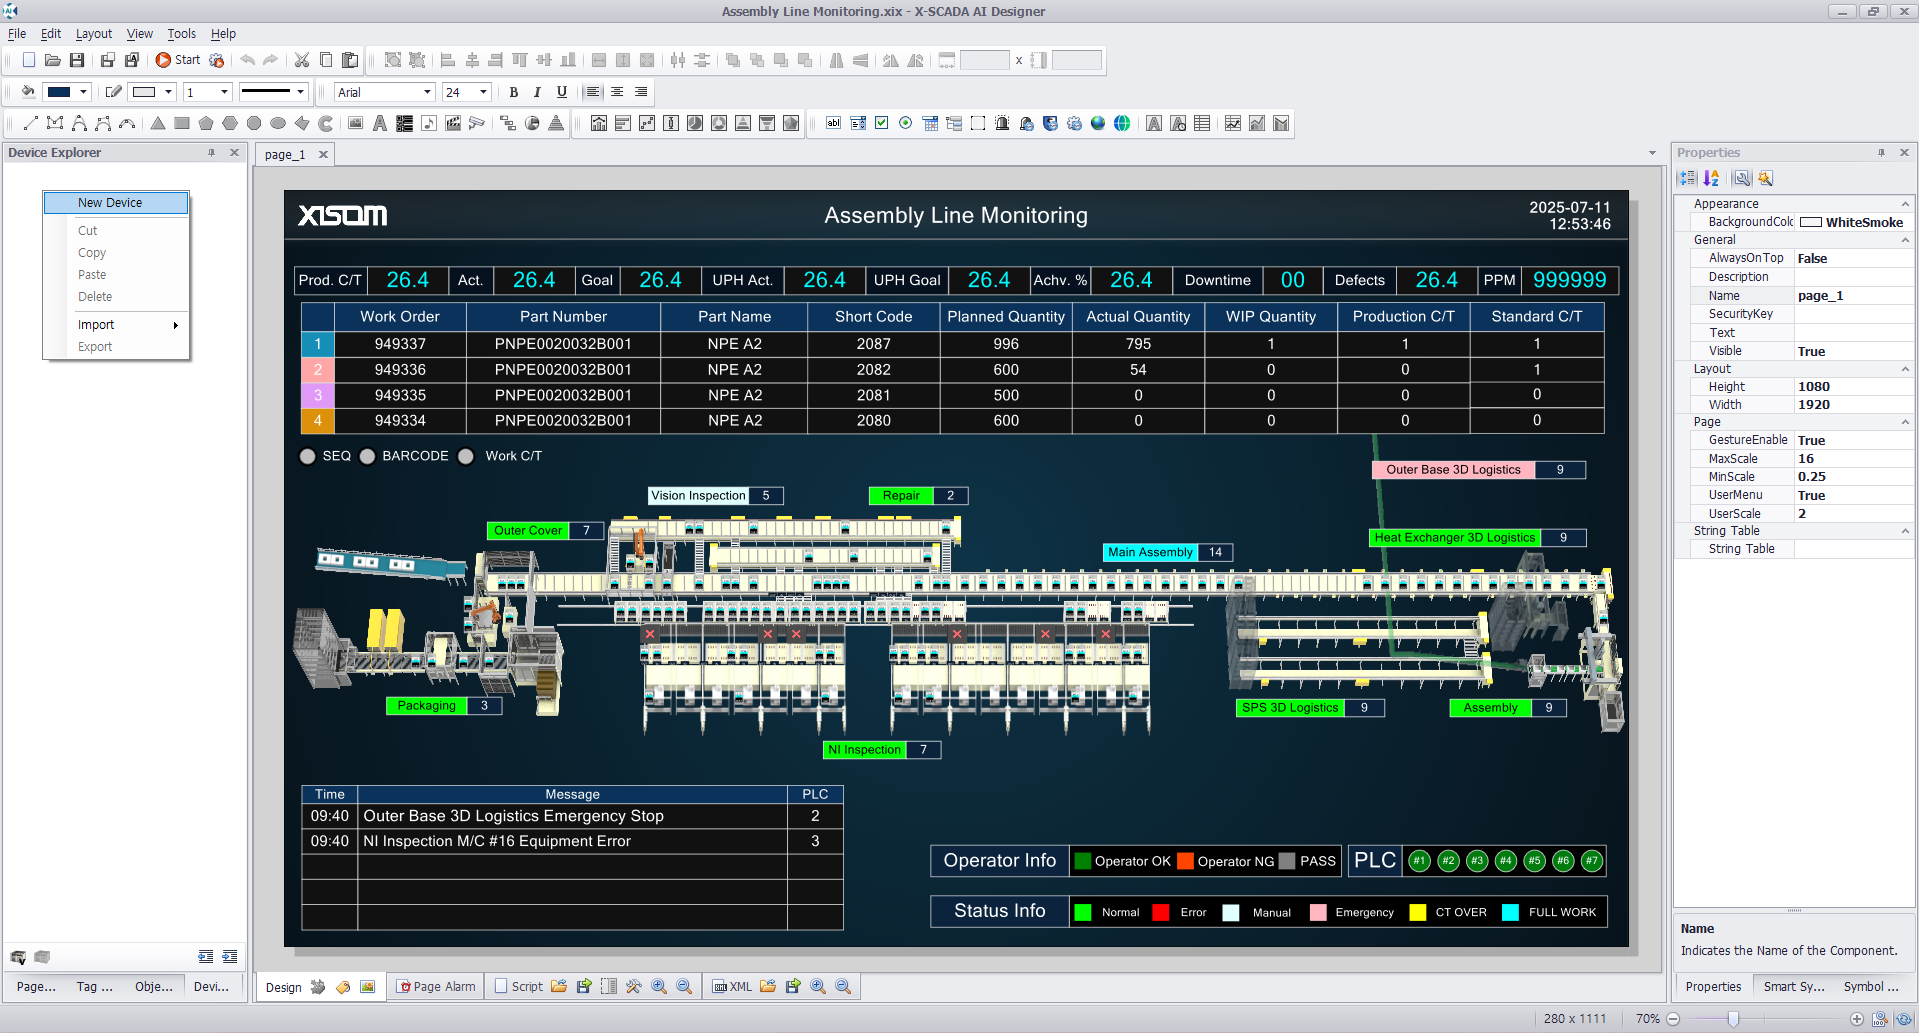Select the Triangle shape tool
Viewport: 1919px width, 1033px height.
[x=158, y=123]
